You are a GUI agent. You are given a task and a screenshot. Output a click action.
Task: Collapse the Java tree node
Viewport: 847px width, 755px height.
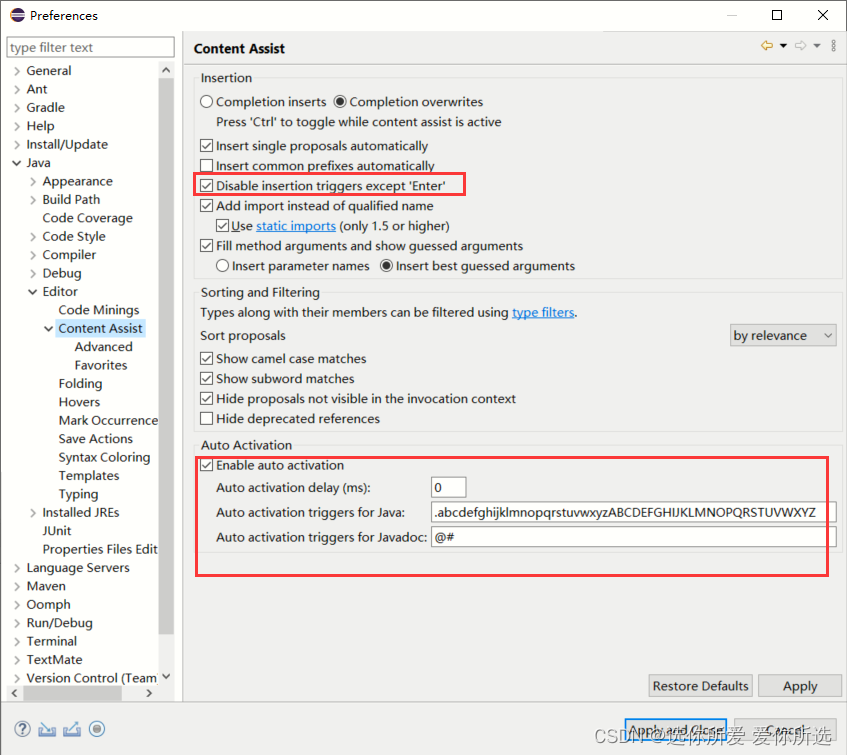tap(17, 163)
